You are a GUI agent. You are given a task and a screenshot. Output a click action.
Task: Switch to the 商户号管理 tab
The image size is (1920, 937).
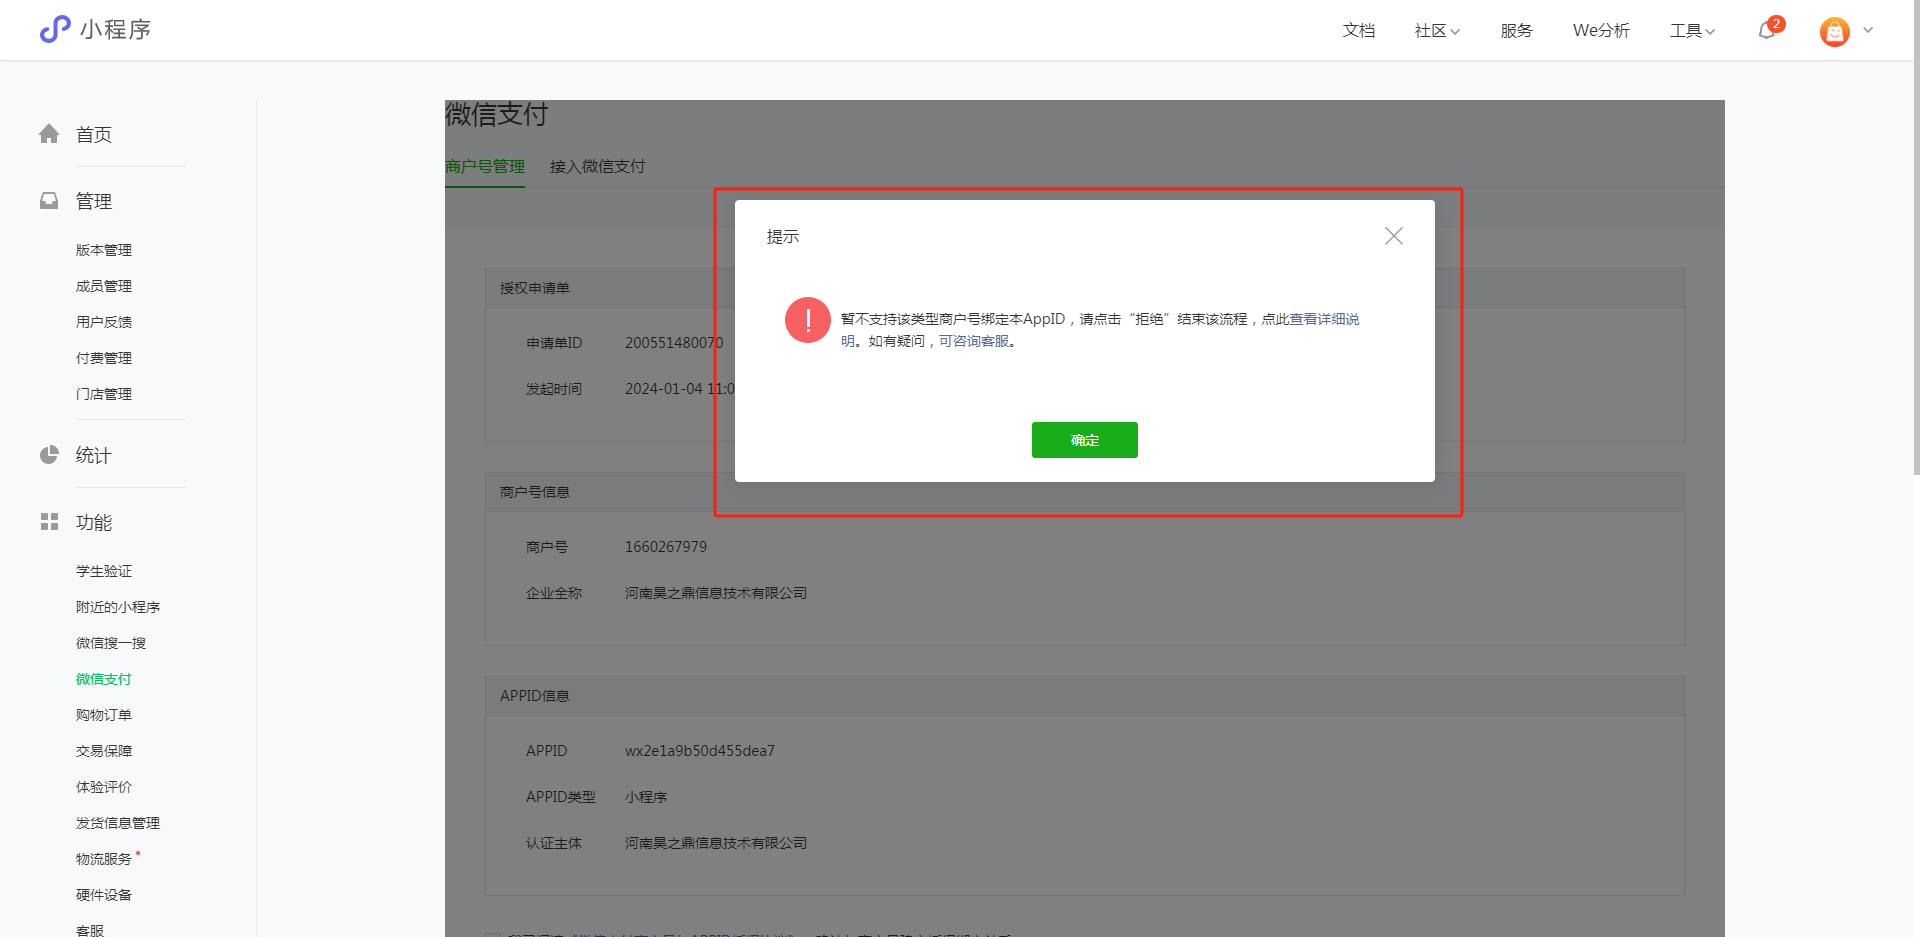tap(485, 167)
